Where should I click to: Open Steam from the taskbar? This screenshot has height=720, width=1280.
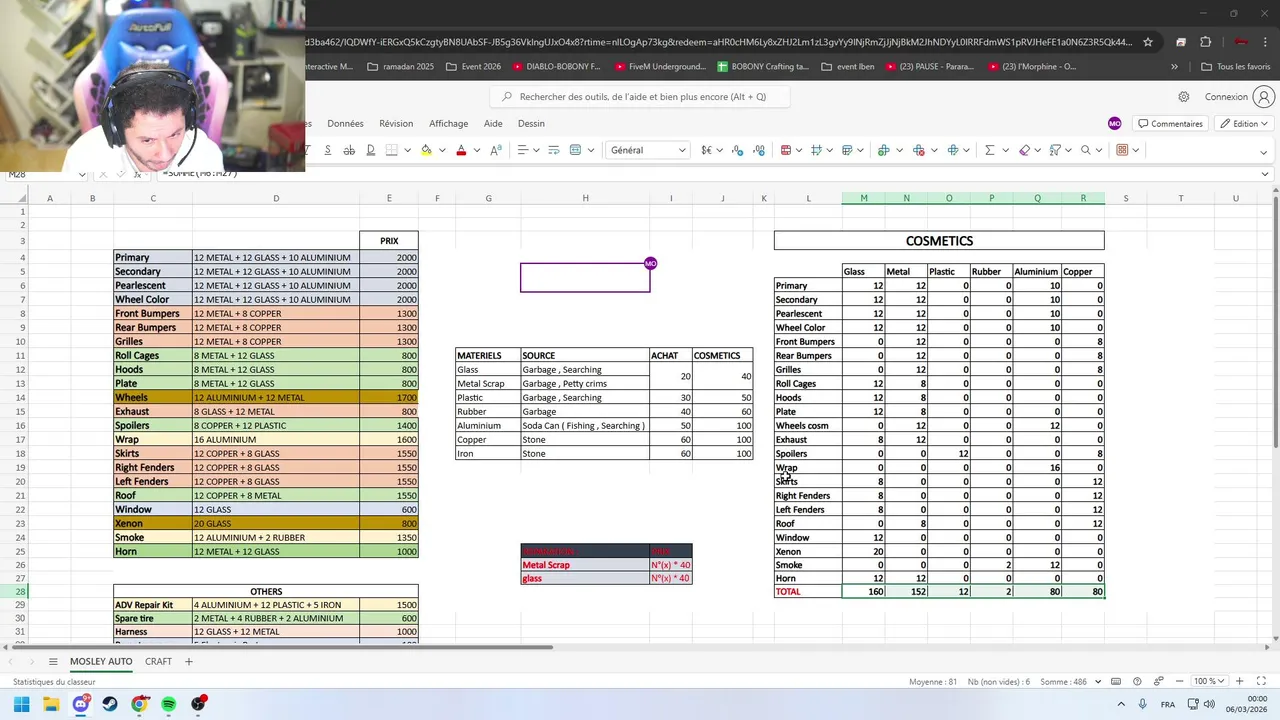point(110,704)
